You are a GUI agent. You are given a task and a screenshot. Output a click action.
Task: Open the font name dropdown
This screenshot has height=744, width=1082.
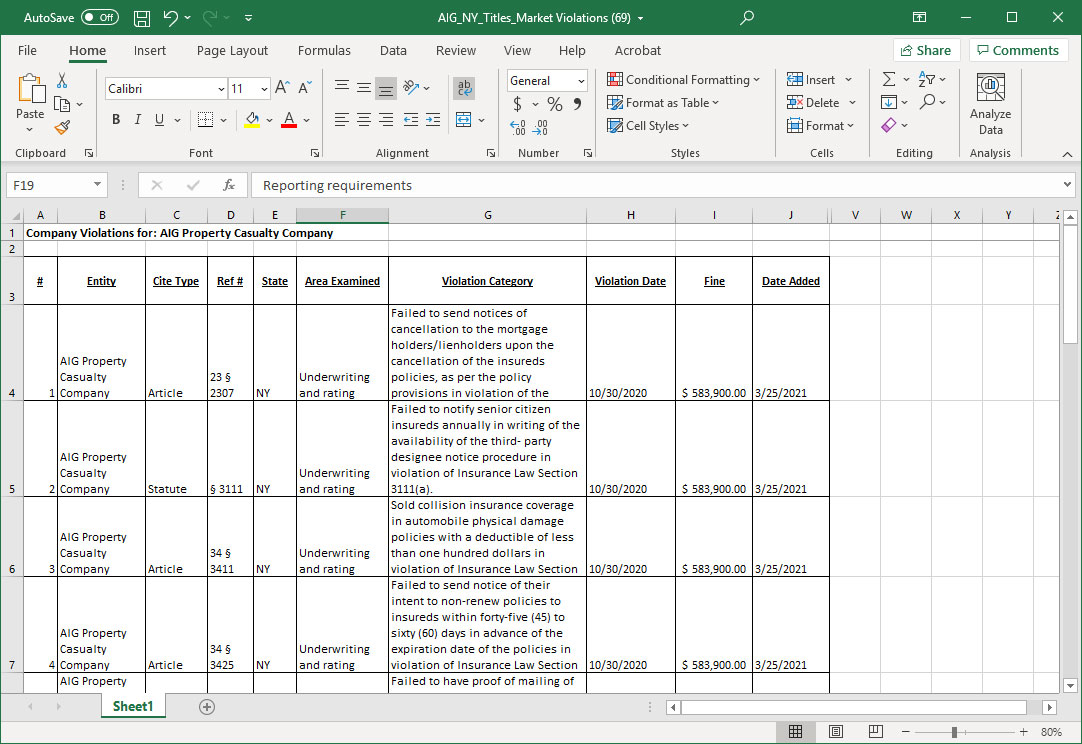[x=221, y=89]
